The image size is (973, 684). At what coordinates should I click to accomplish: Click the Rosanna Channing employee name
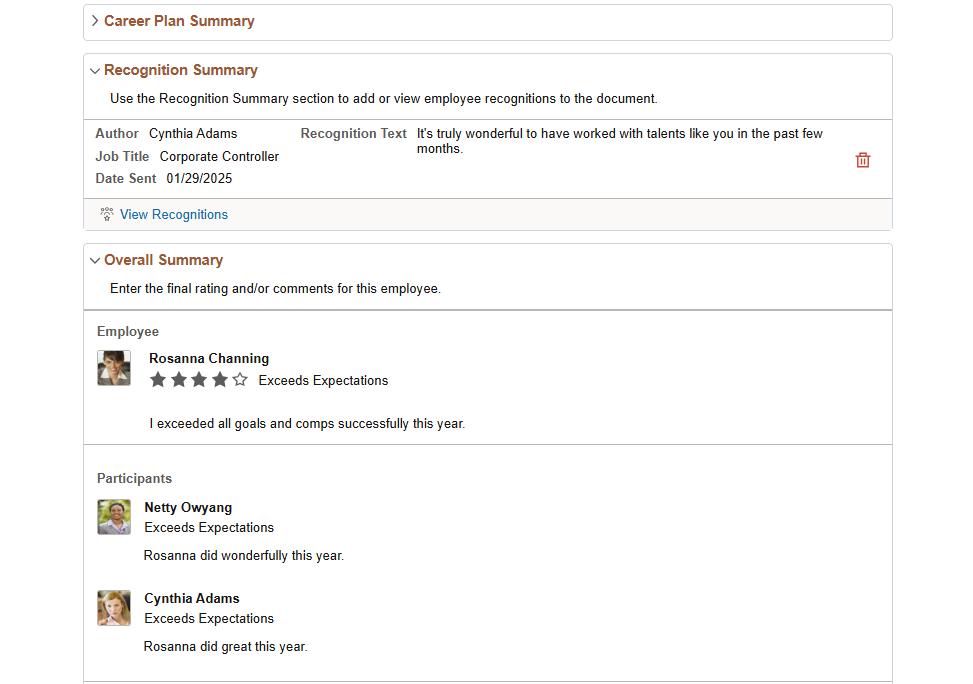point(209,358)
